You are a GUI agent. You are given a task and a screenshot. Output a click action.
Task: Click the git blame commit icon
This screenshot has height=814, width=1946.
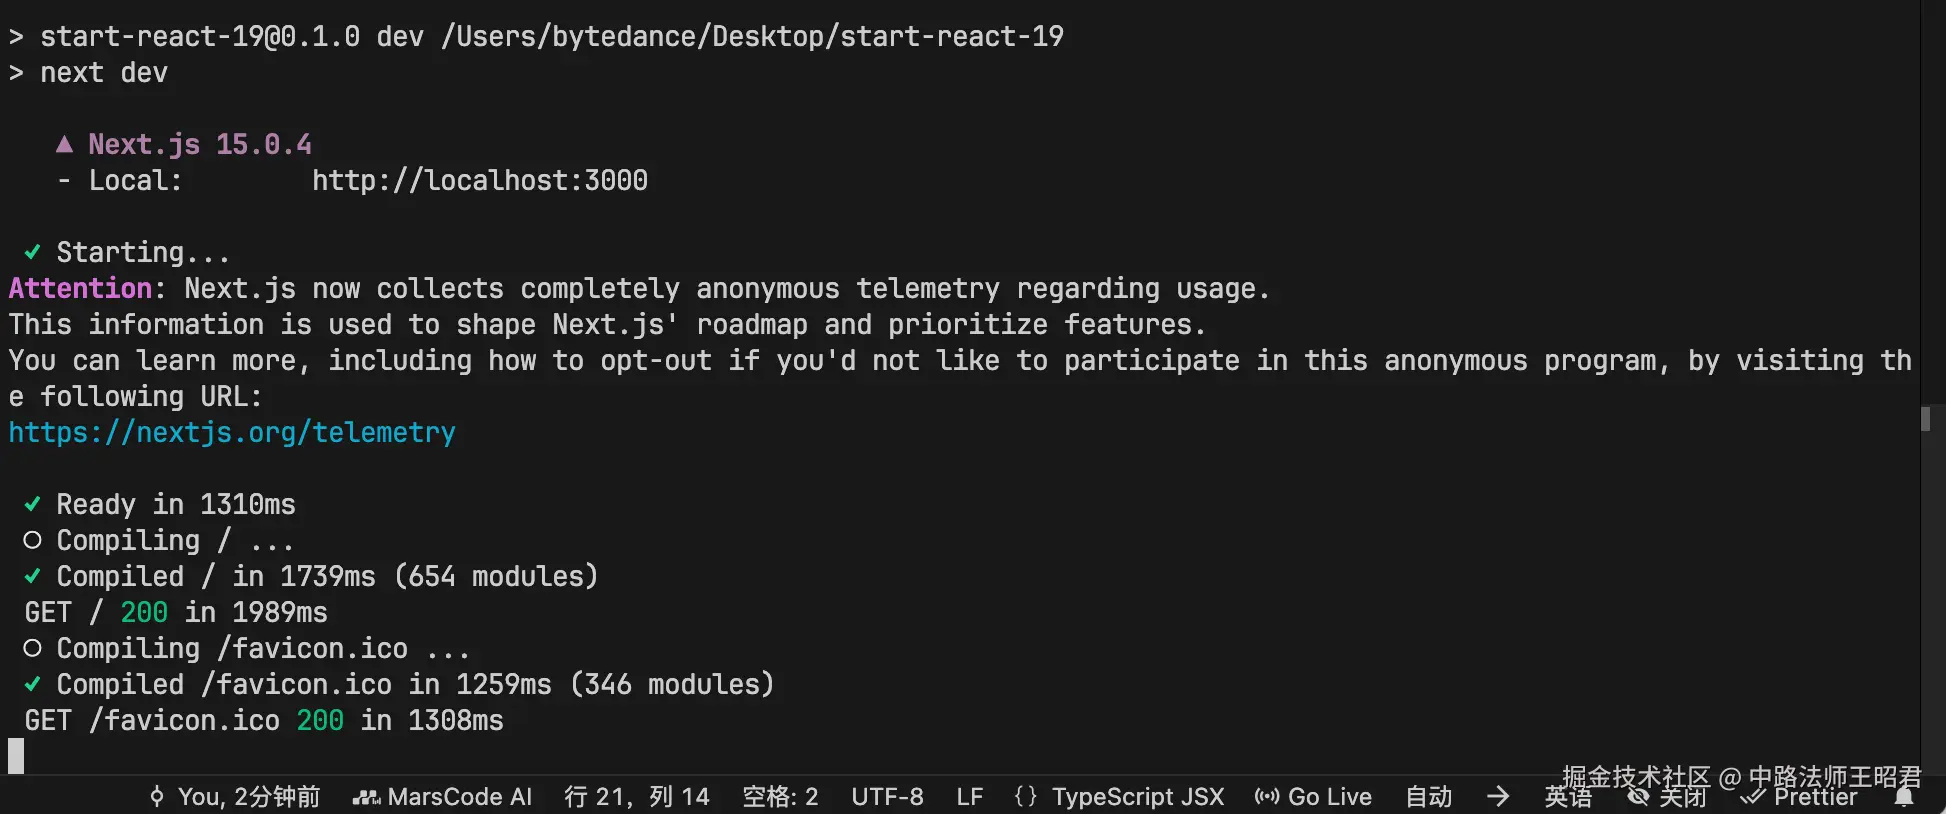157,797
